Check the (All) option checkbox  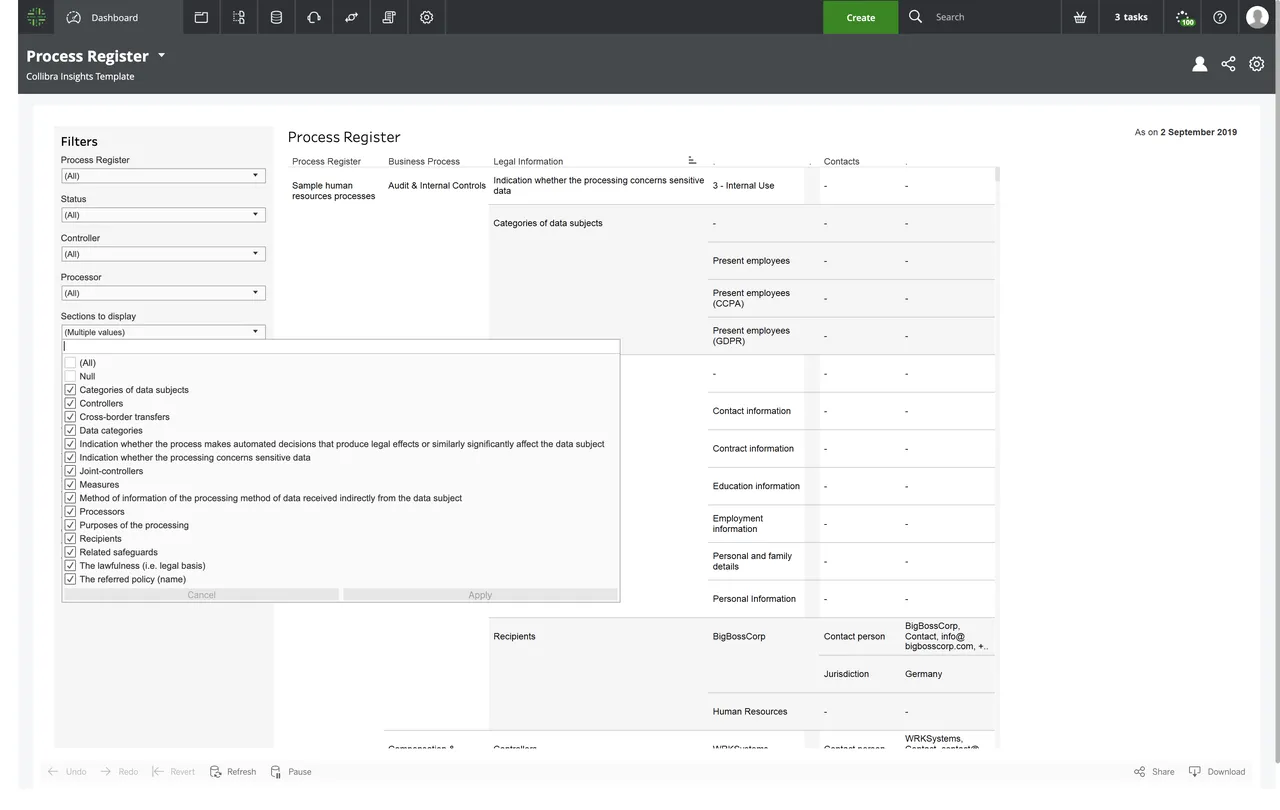[70, 363]
